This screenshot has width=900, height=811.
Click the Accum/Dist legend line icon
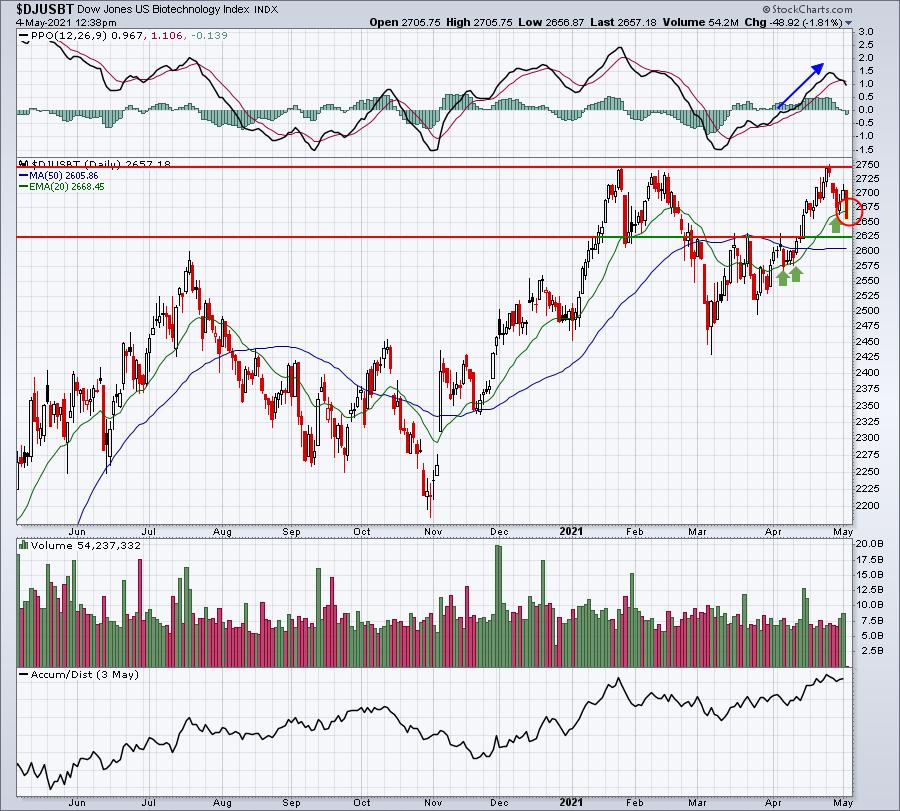pos(24,674)
